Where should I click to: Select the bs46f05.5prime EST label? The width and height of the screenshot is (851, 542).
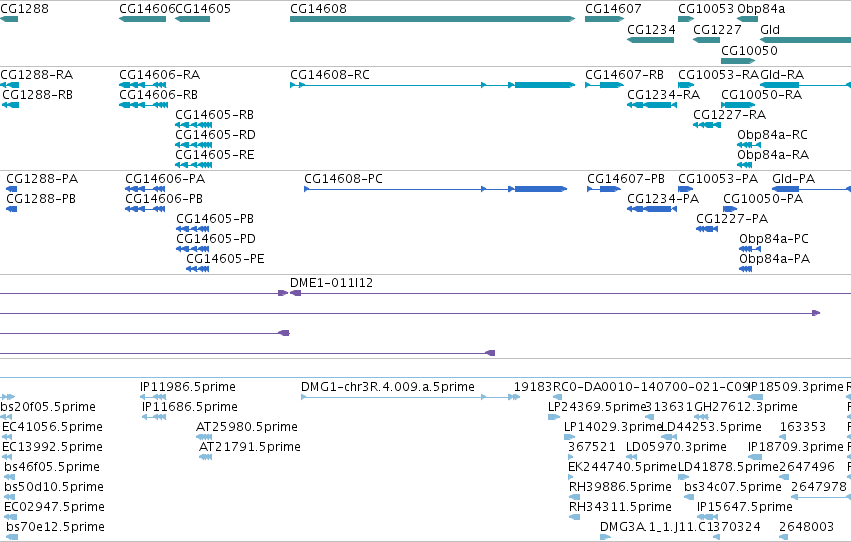click(x=52, y=468)
